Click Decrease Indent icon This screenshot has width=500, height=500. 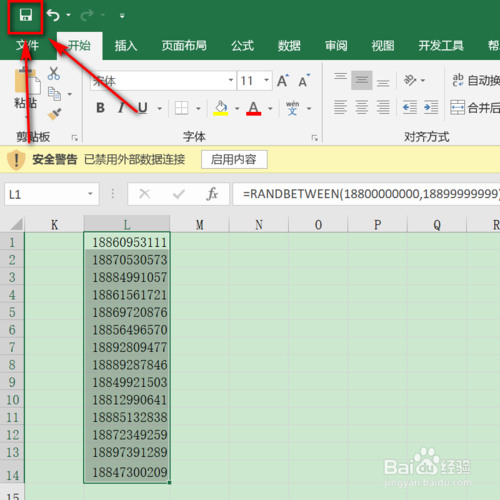410,107
